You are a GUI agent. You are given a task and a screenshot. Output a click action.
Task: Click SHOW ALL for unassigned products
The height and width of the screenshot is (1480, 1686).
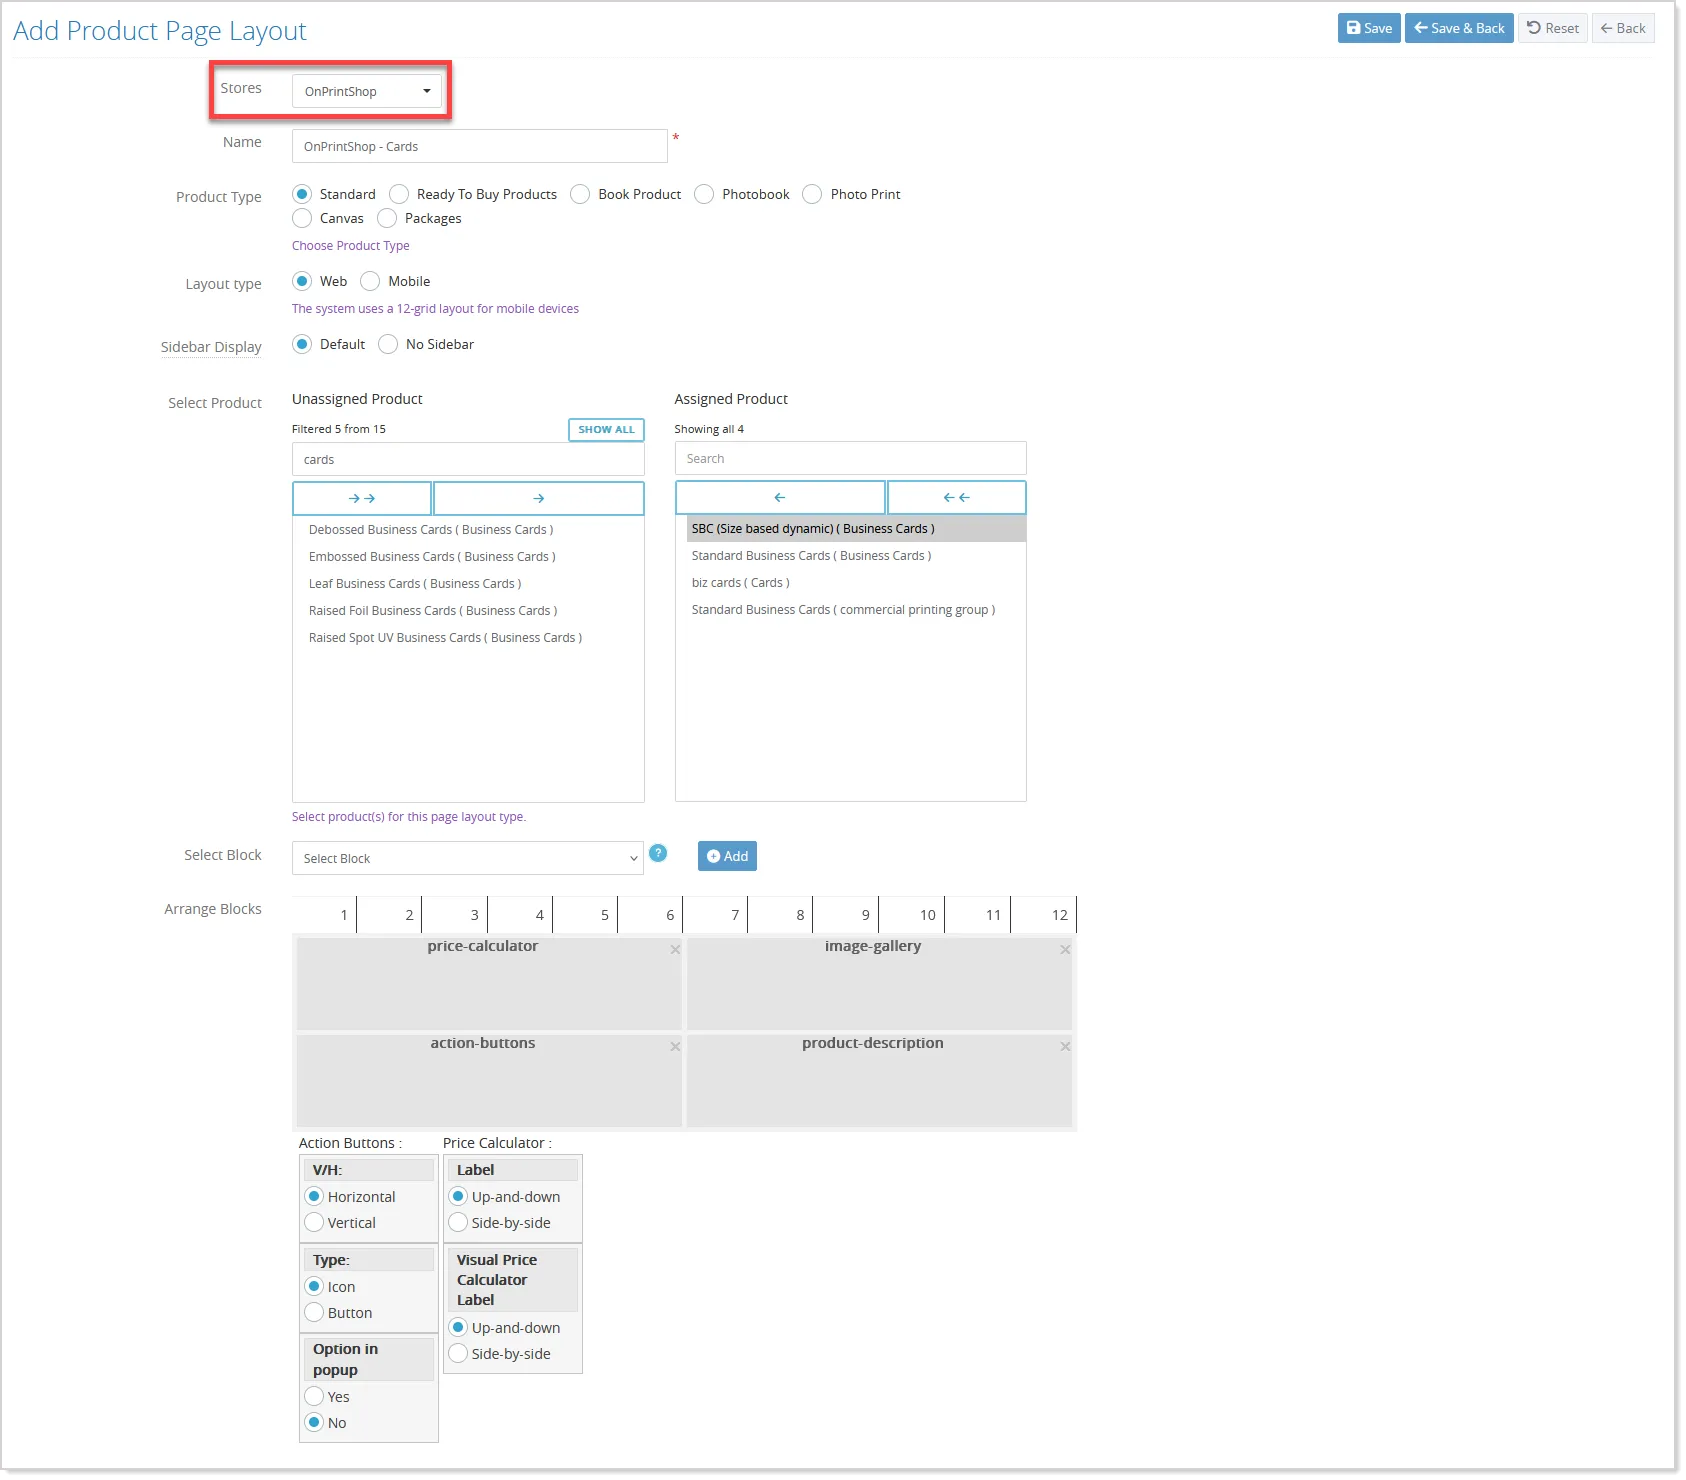(606, 429)
